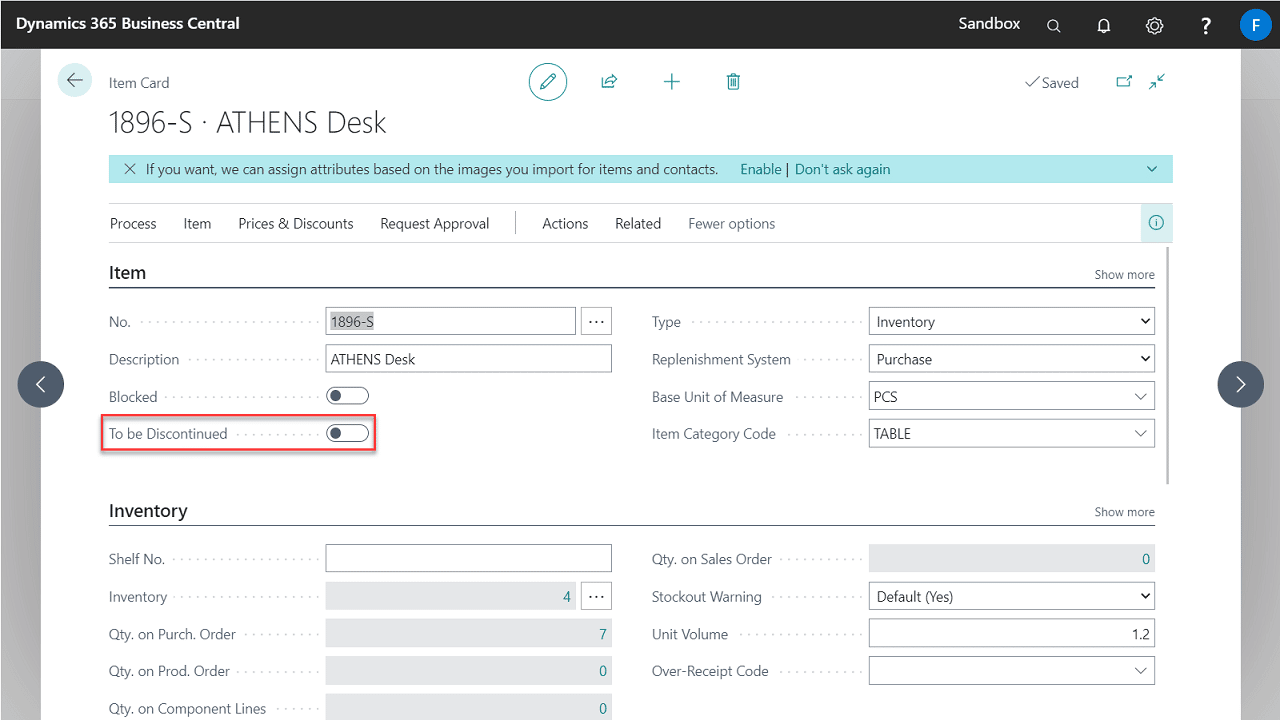1280x720 pixels.
Task: Open the search magnifier icon
Action: click(1054, 25)
